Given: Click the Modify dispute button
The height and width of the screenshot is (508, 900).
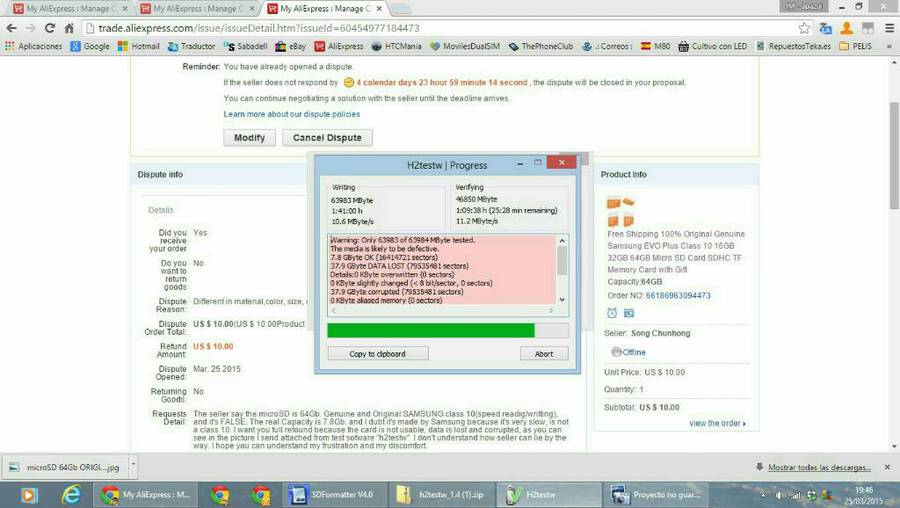Looking at the screenshot, I should pos(249,138).
